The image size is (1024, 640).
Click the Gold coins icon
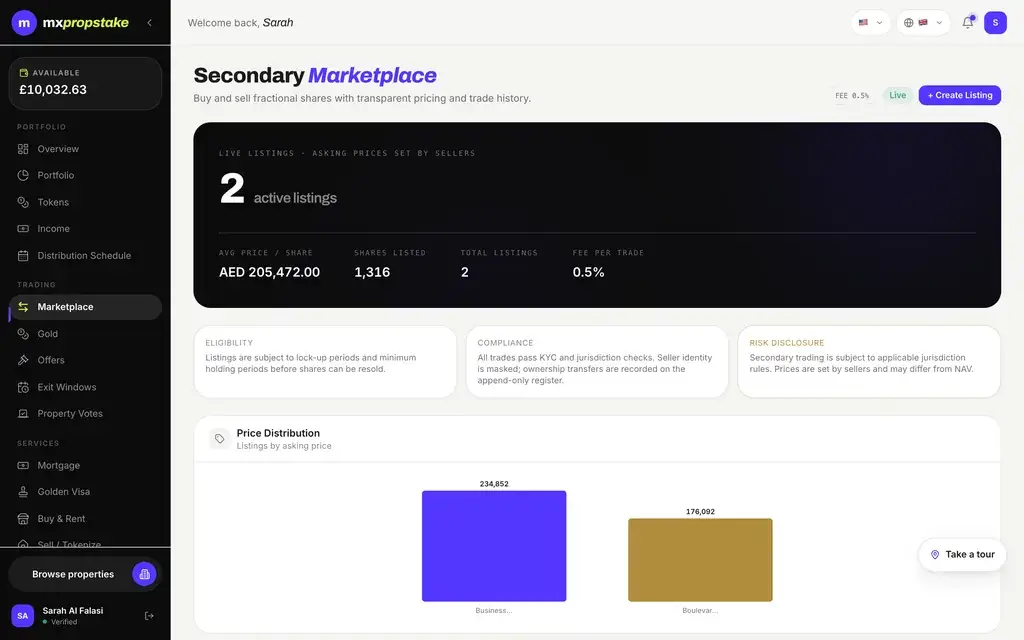(23, 334)
